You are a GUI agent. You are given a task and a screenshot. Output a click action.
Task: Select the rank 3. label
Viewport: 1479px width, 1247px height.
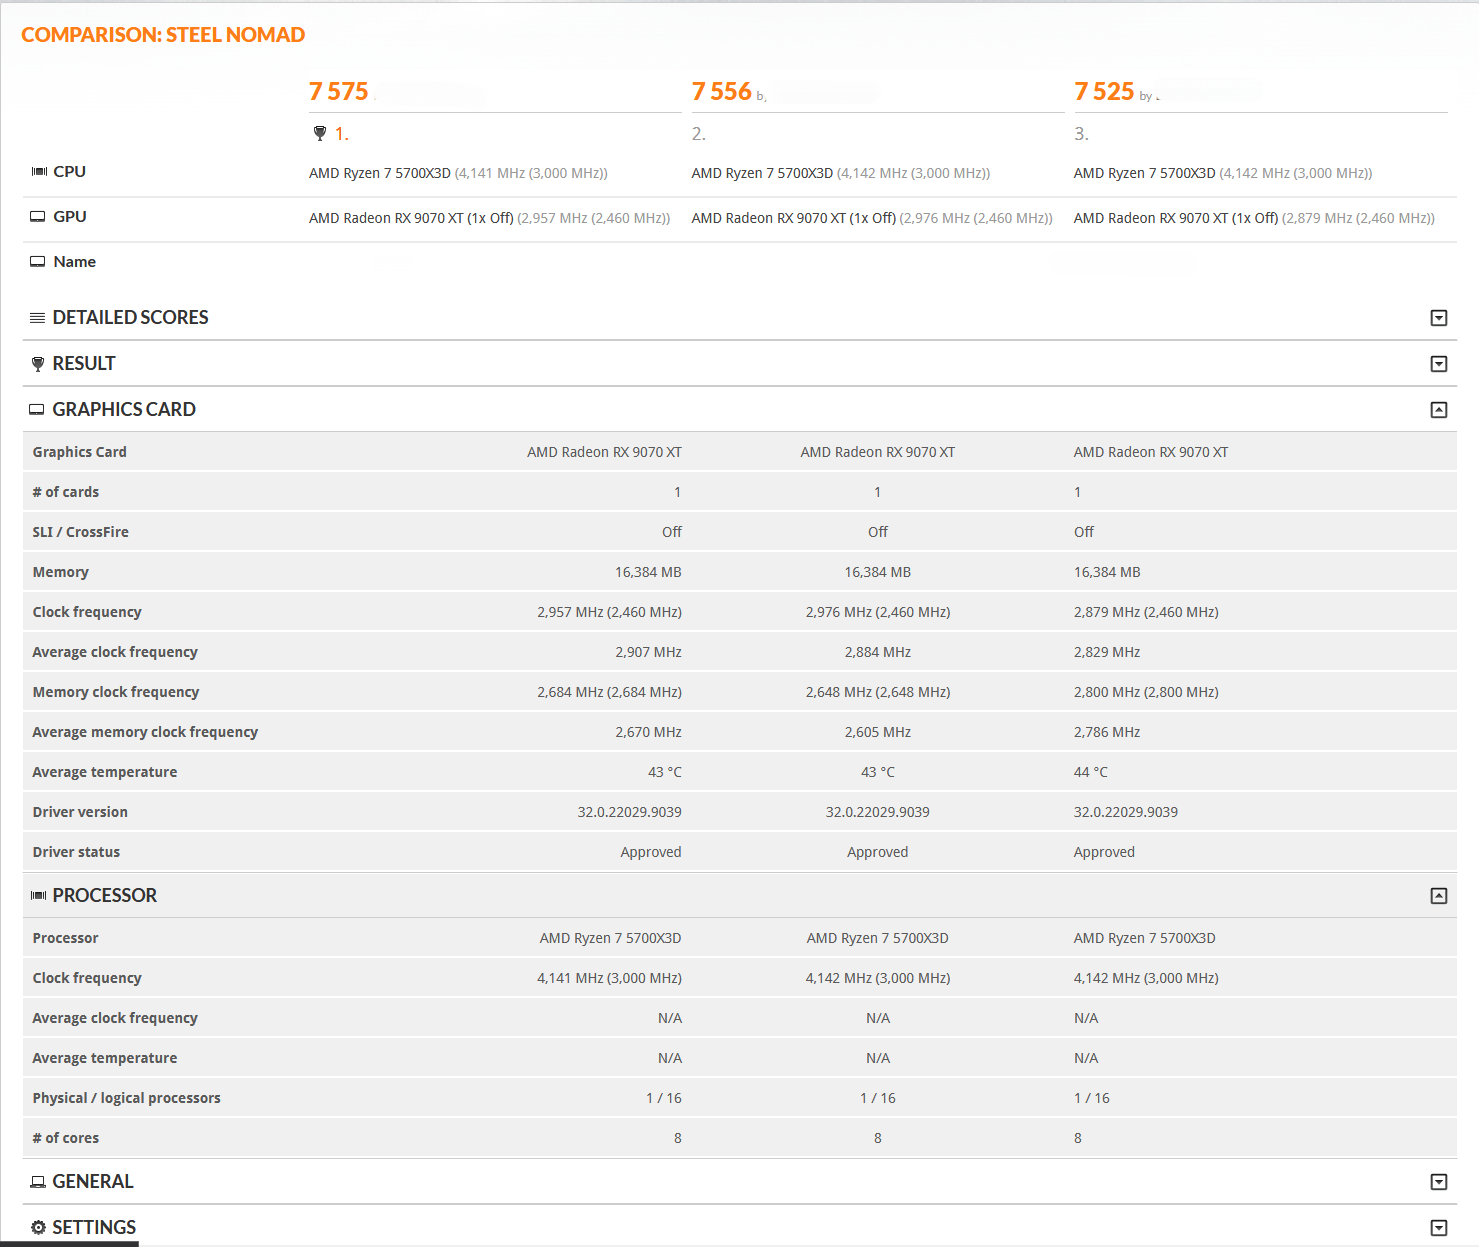[1081, 134]
